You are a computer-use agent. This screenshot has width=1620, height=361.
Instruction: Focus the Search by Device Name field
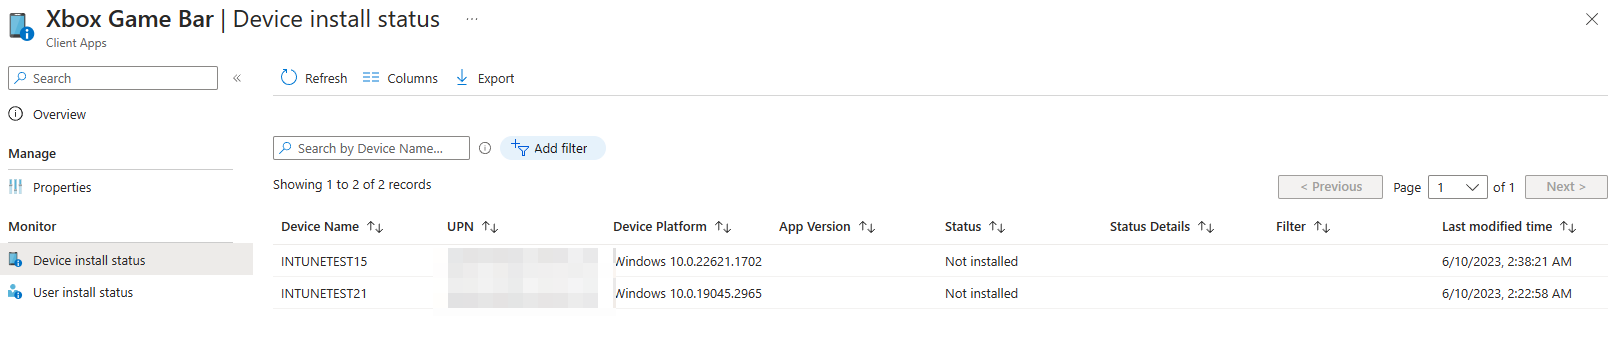(x=371, y=148)
